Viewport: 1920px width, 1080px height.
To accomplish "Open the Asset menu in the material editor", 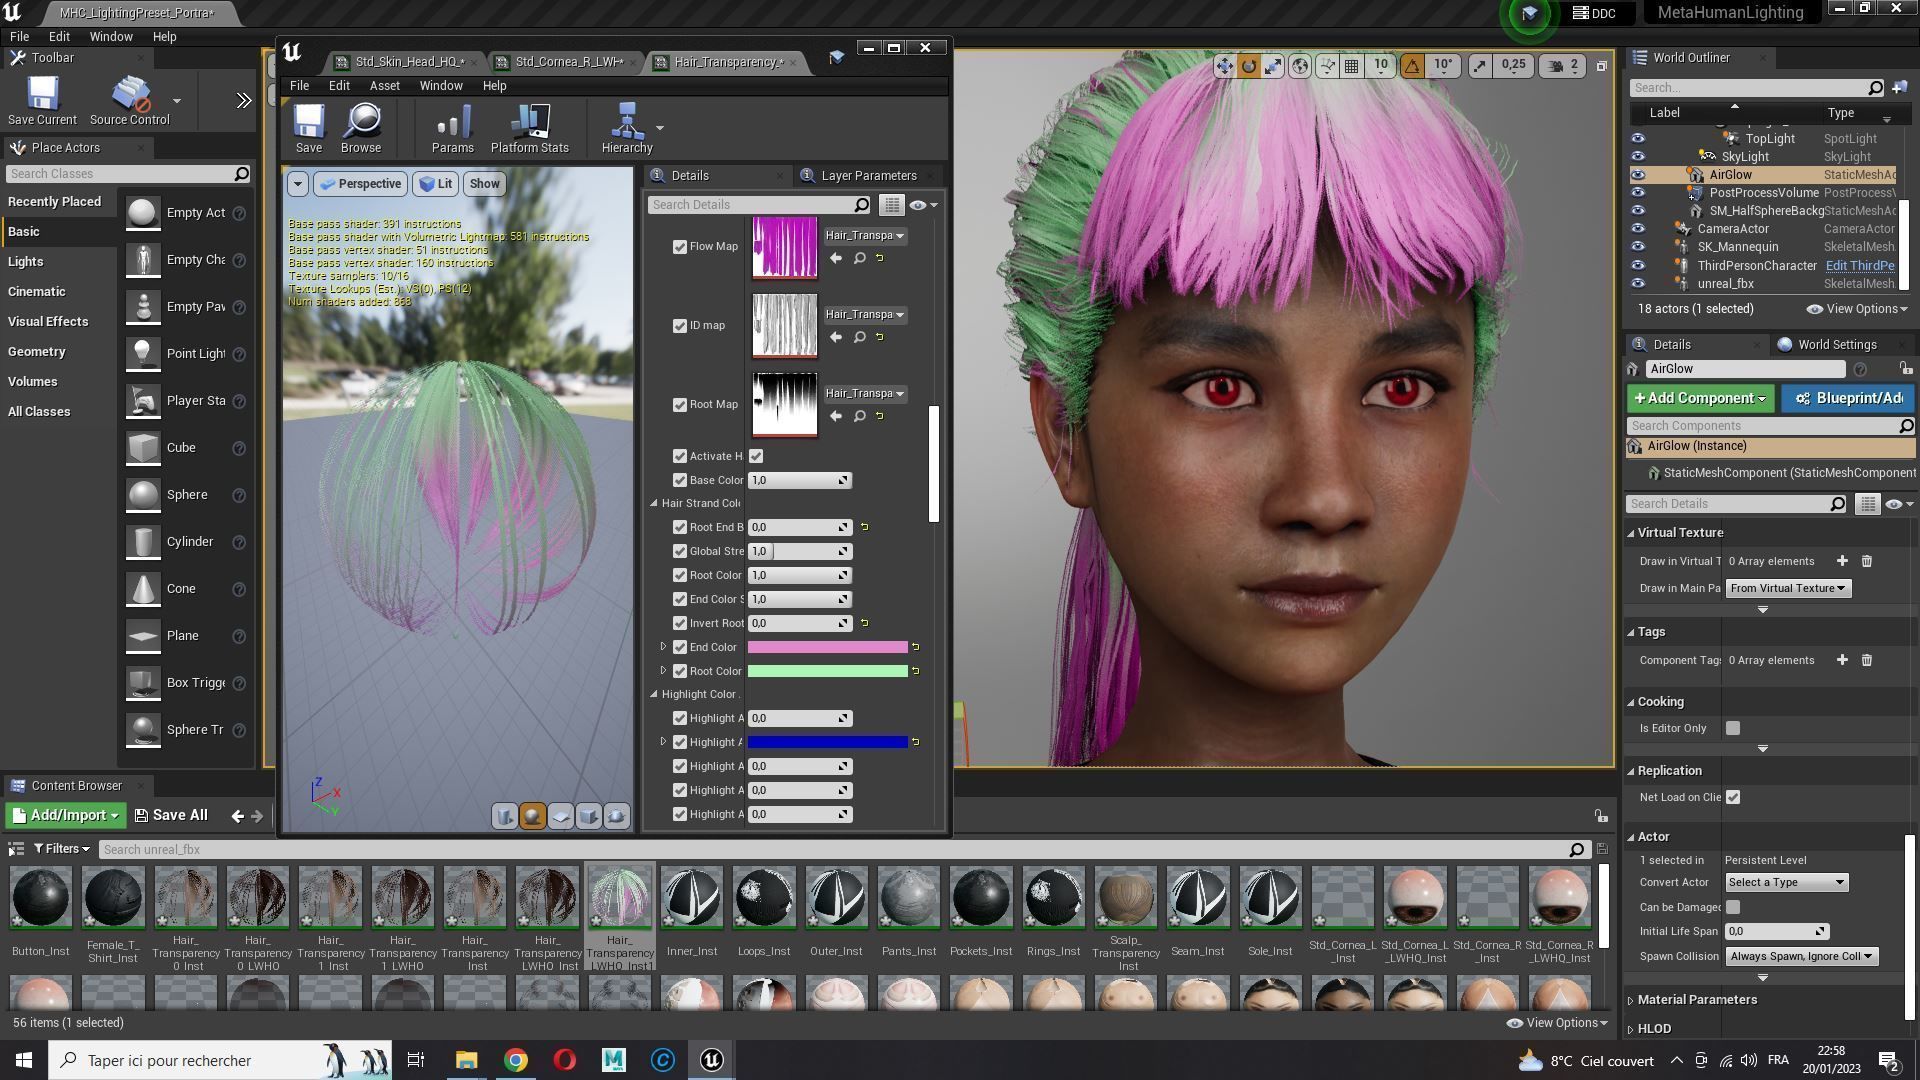I will point(384,86).
